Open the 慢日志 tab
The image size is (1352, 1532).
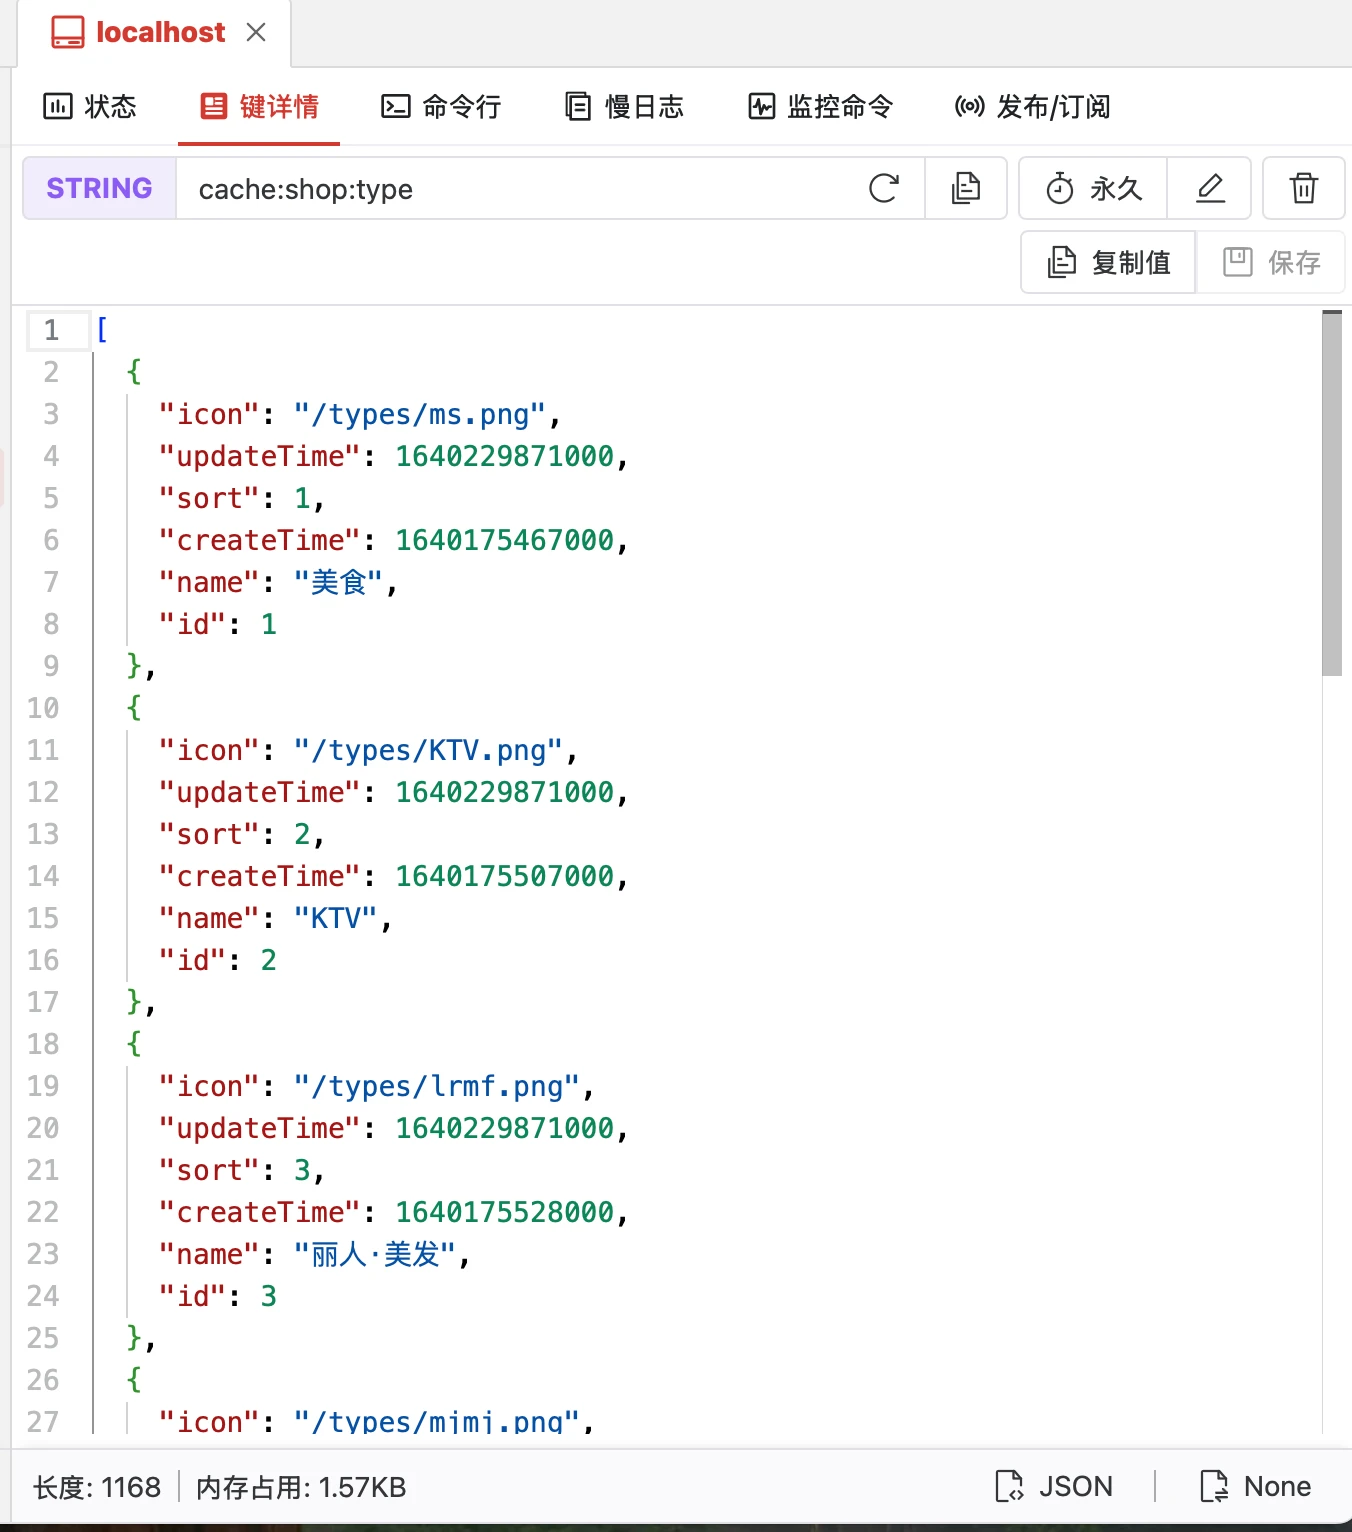[623, 107]
